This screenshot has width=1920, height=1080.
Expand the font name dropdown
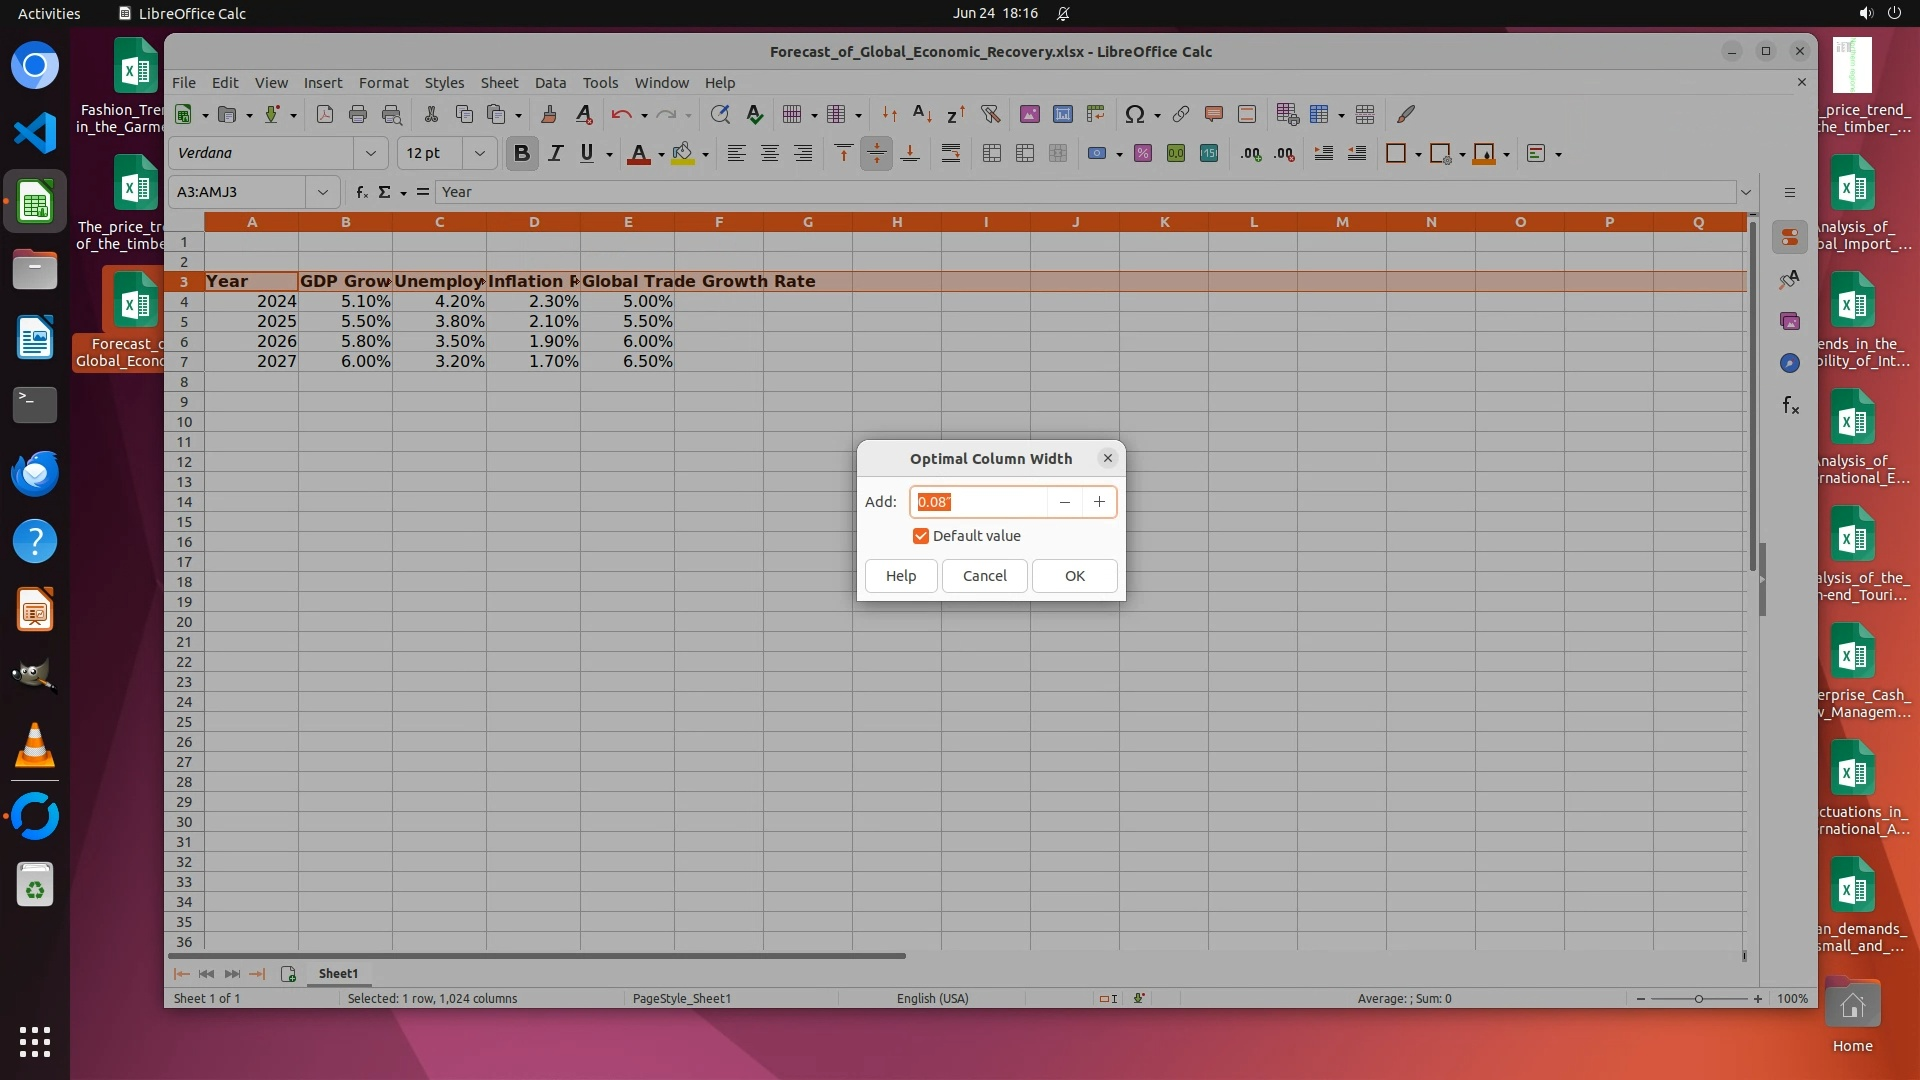coord(371,154)
